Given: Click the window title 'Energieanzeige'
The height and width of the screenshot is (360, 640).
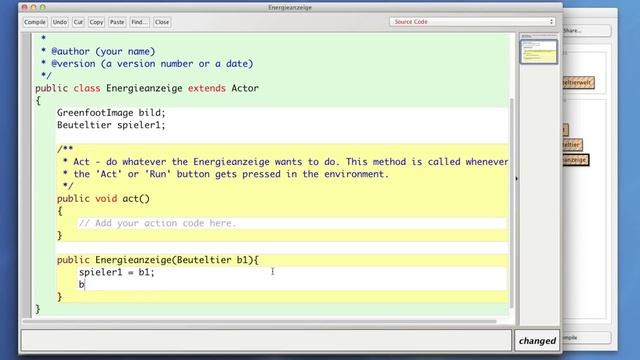Looking at the screenshot, I should [290, 7].
